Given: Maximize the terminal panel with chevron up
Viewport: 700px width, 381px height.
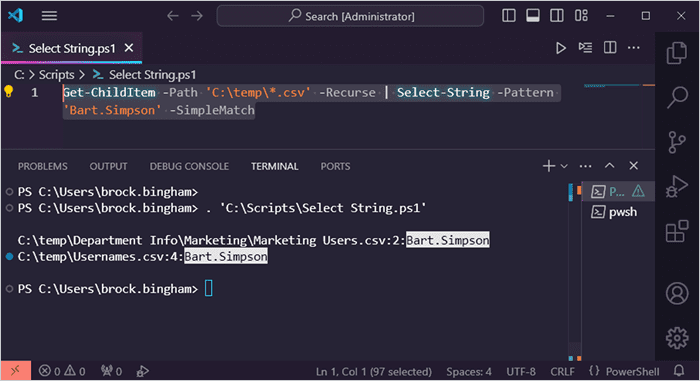Looking at the screenshot, I should [609, 166].
